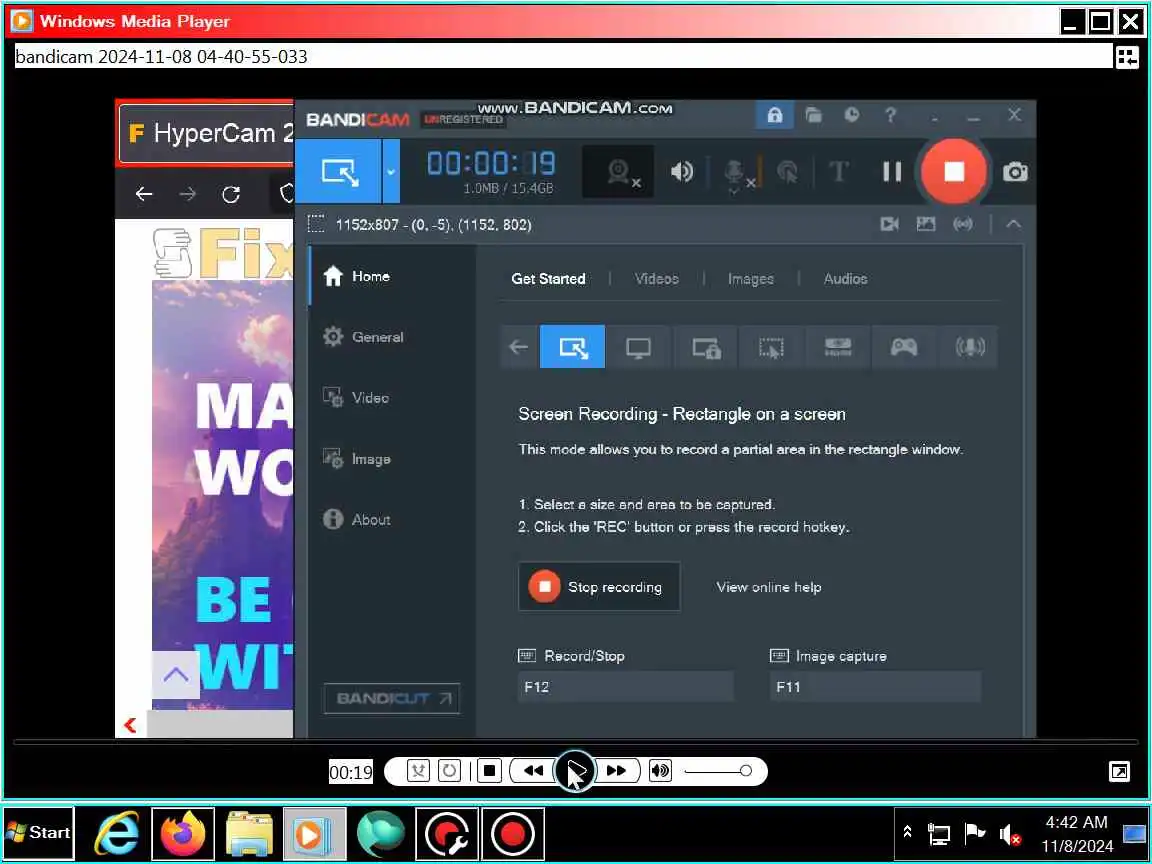Toggle the Bandicam text overlay T icon
This screenshot has width=1152, height=864.
(838, 172)
